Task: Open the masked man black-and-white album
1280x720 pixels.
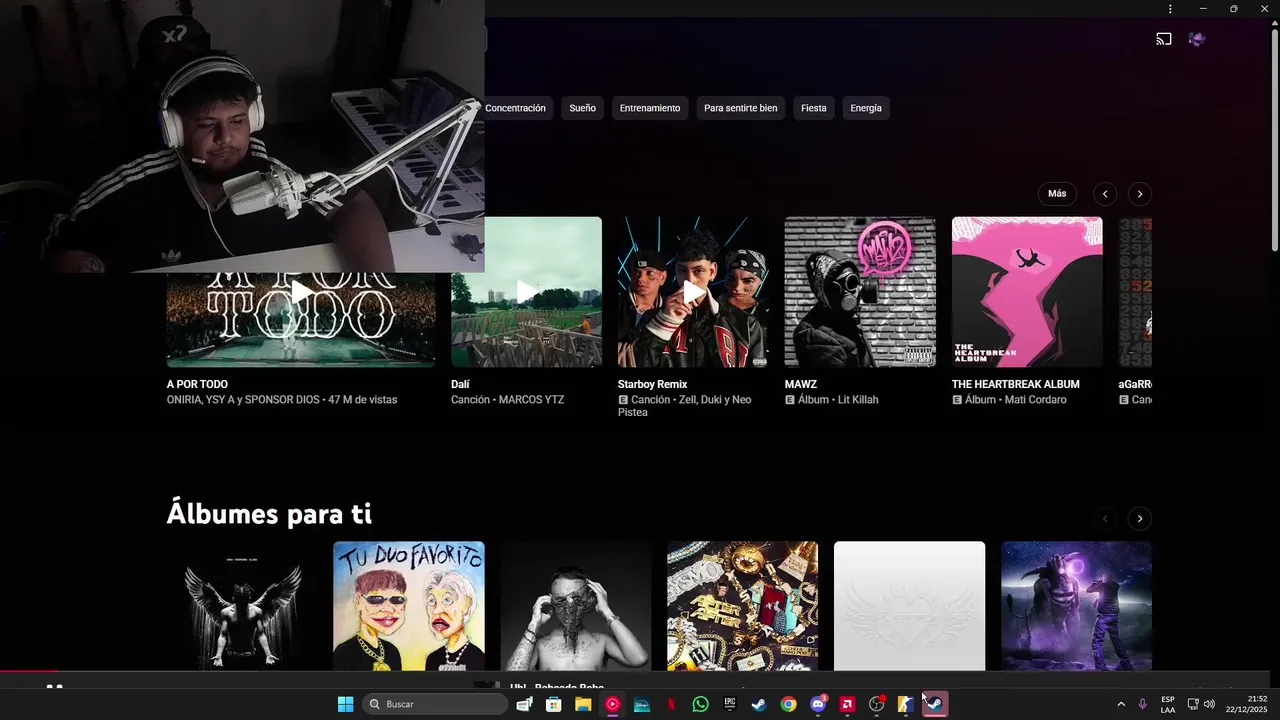Action: [x=576, y=606]
